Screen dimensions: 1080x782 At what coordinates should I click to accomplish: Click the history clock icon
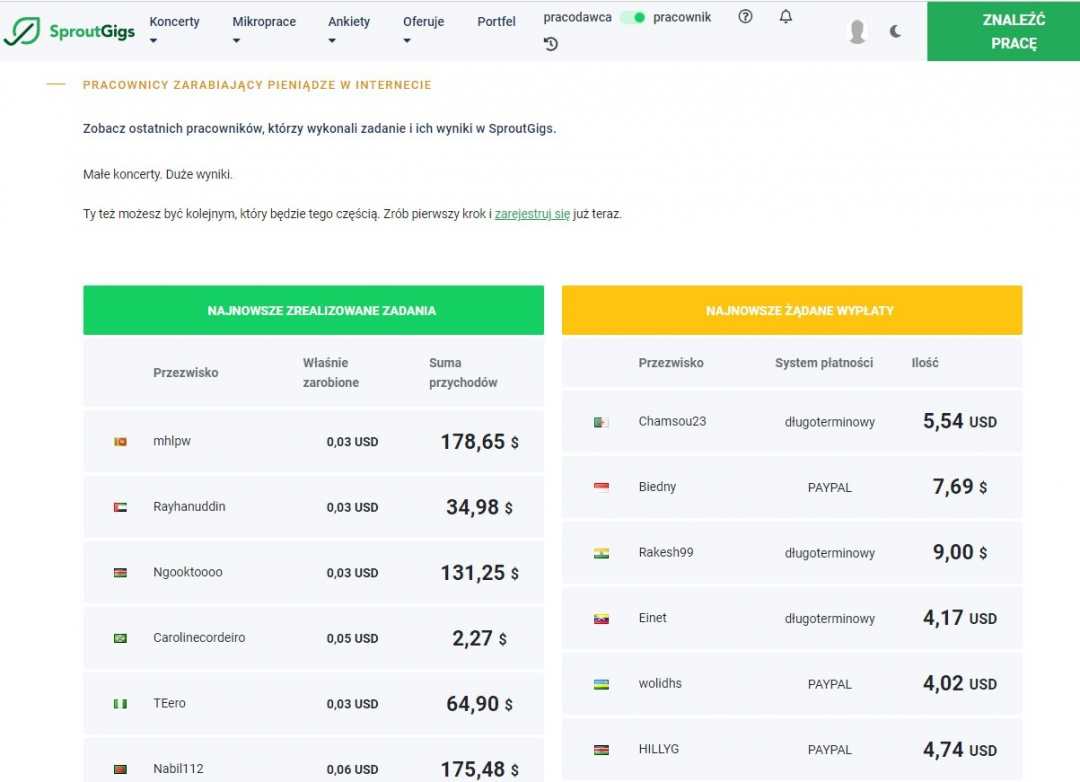[x=551, y=44]
